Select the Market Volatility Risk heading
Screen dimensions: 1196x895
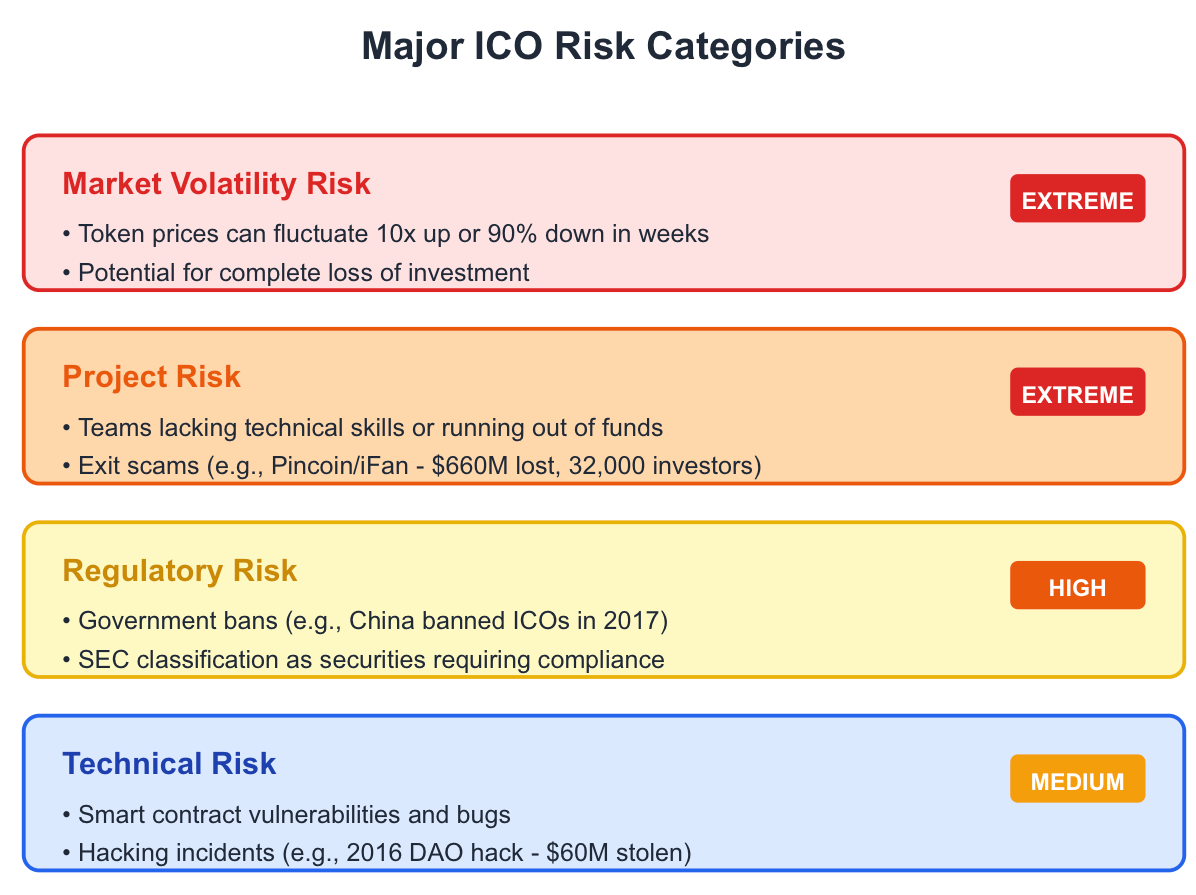pos(216,184)
